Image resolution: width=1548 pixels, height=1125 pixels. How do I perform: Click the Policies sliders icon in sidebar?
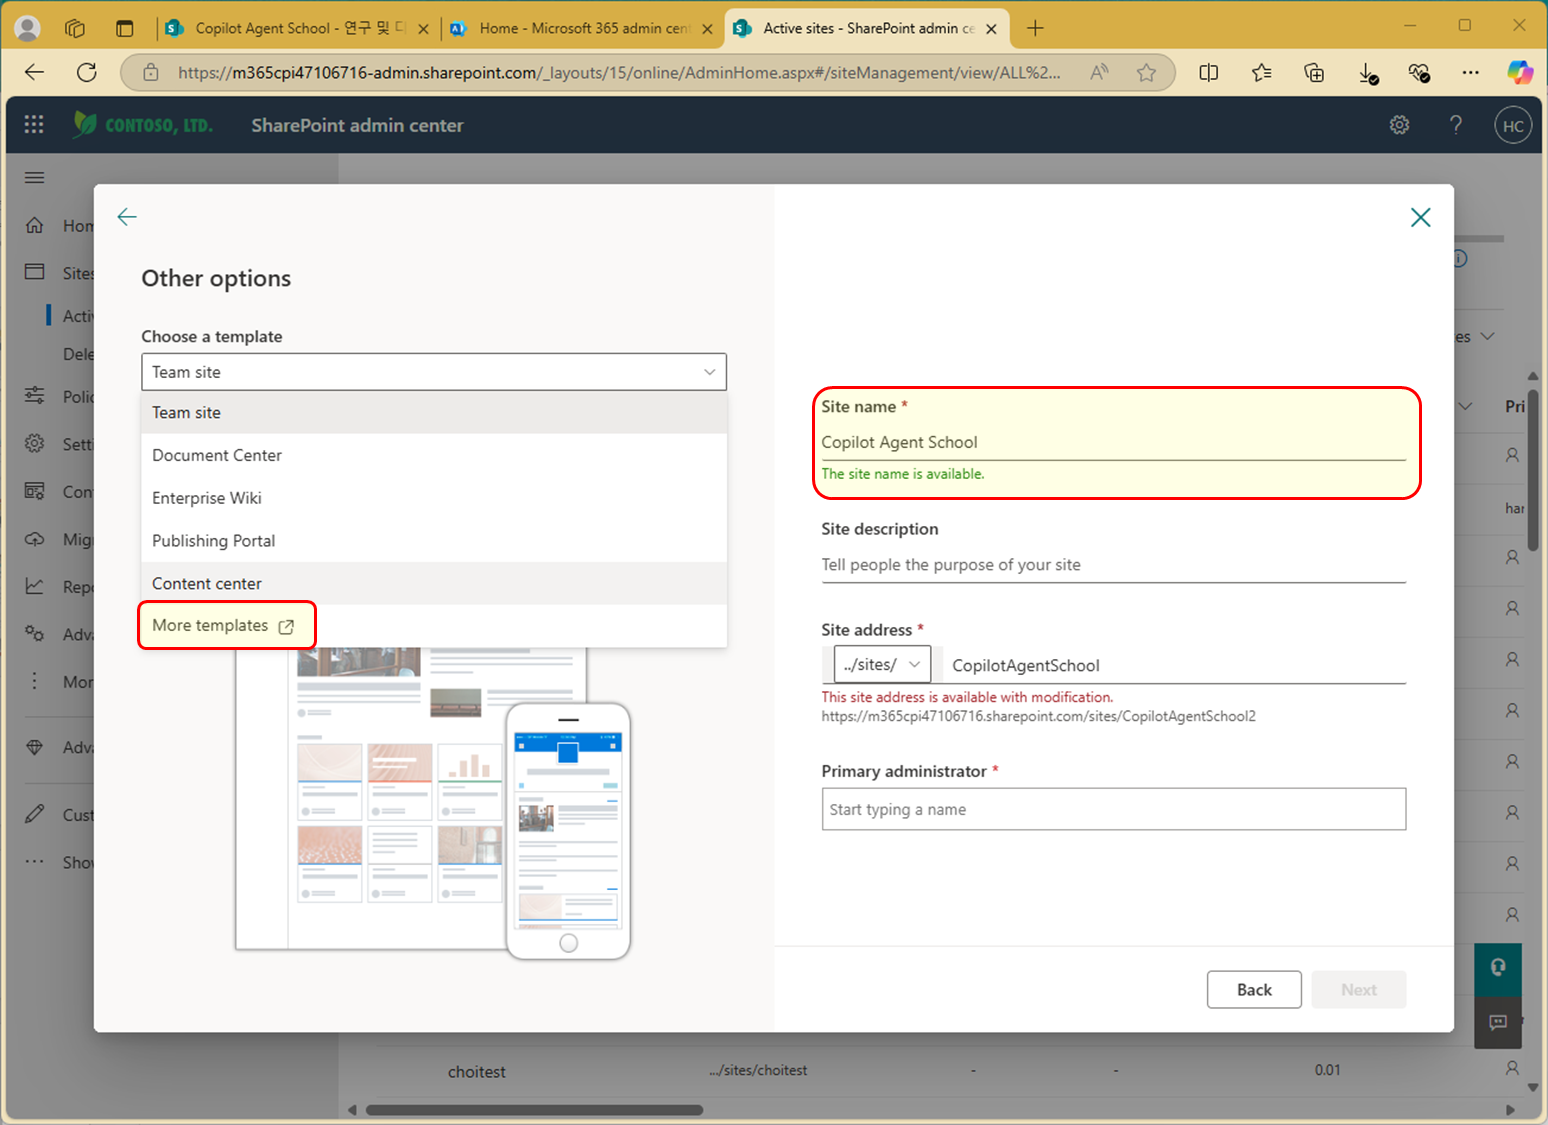34,396
